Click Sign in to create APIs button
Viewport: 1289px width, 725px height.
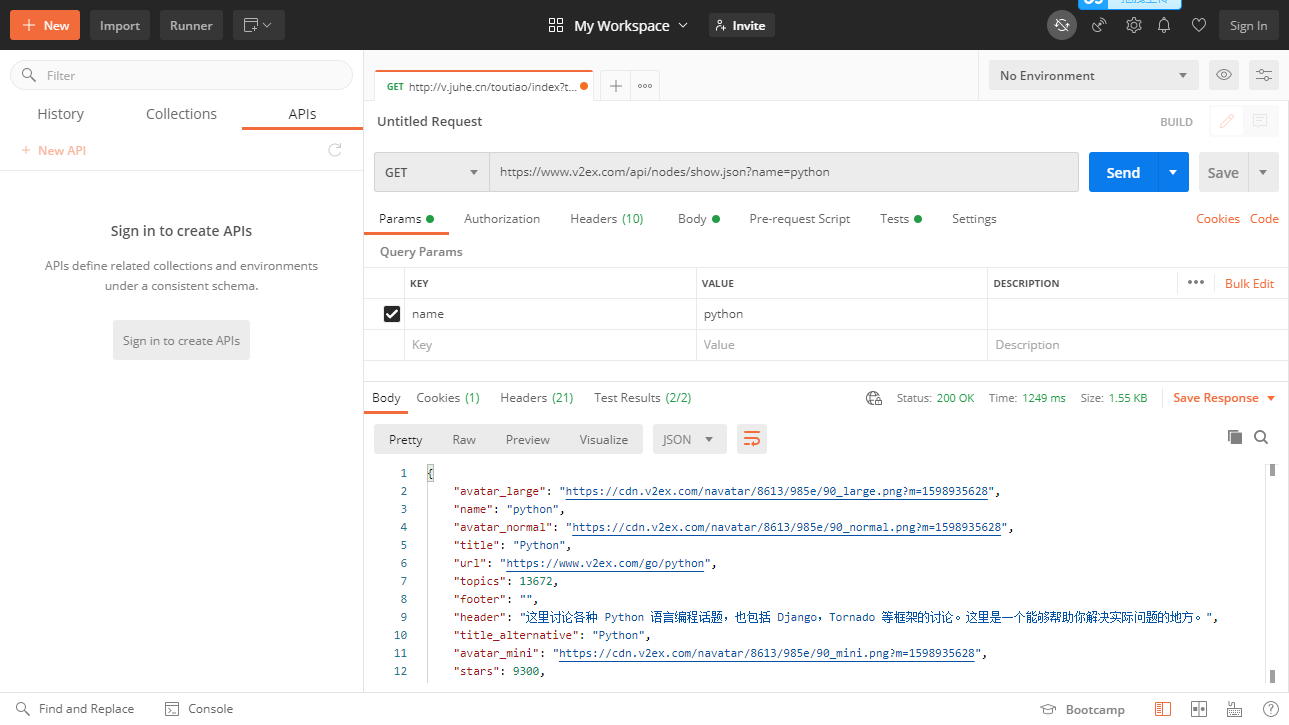[181, 340]
